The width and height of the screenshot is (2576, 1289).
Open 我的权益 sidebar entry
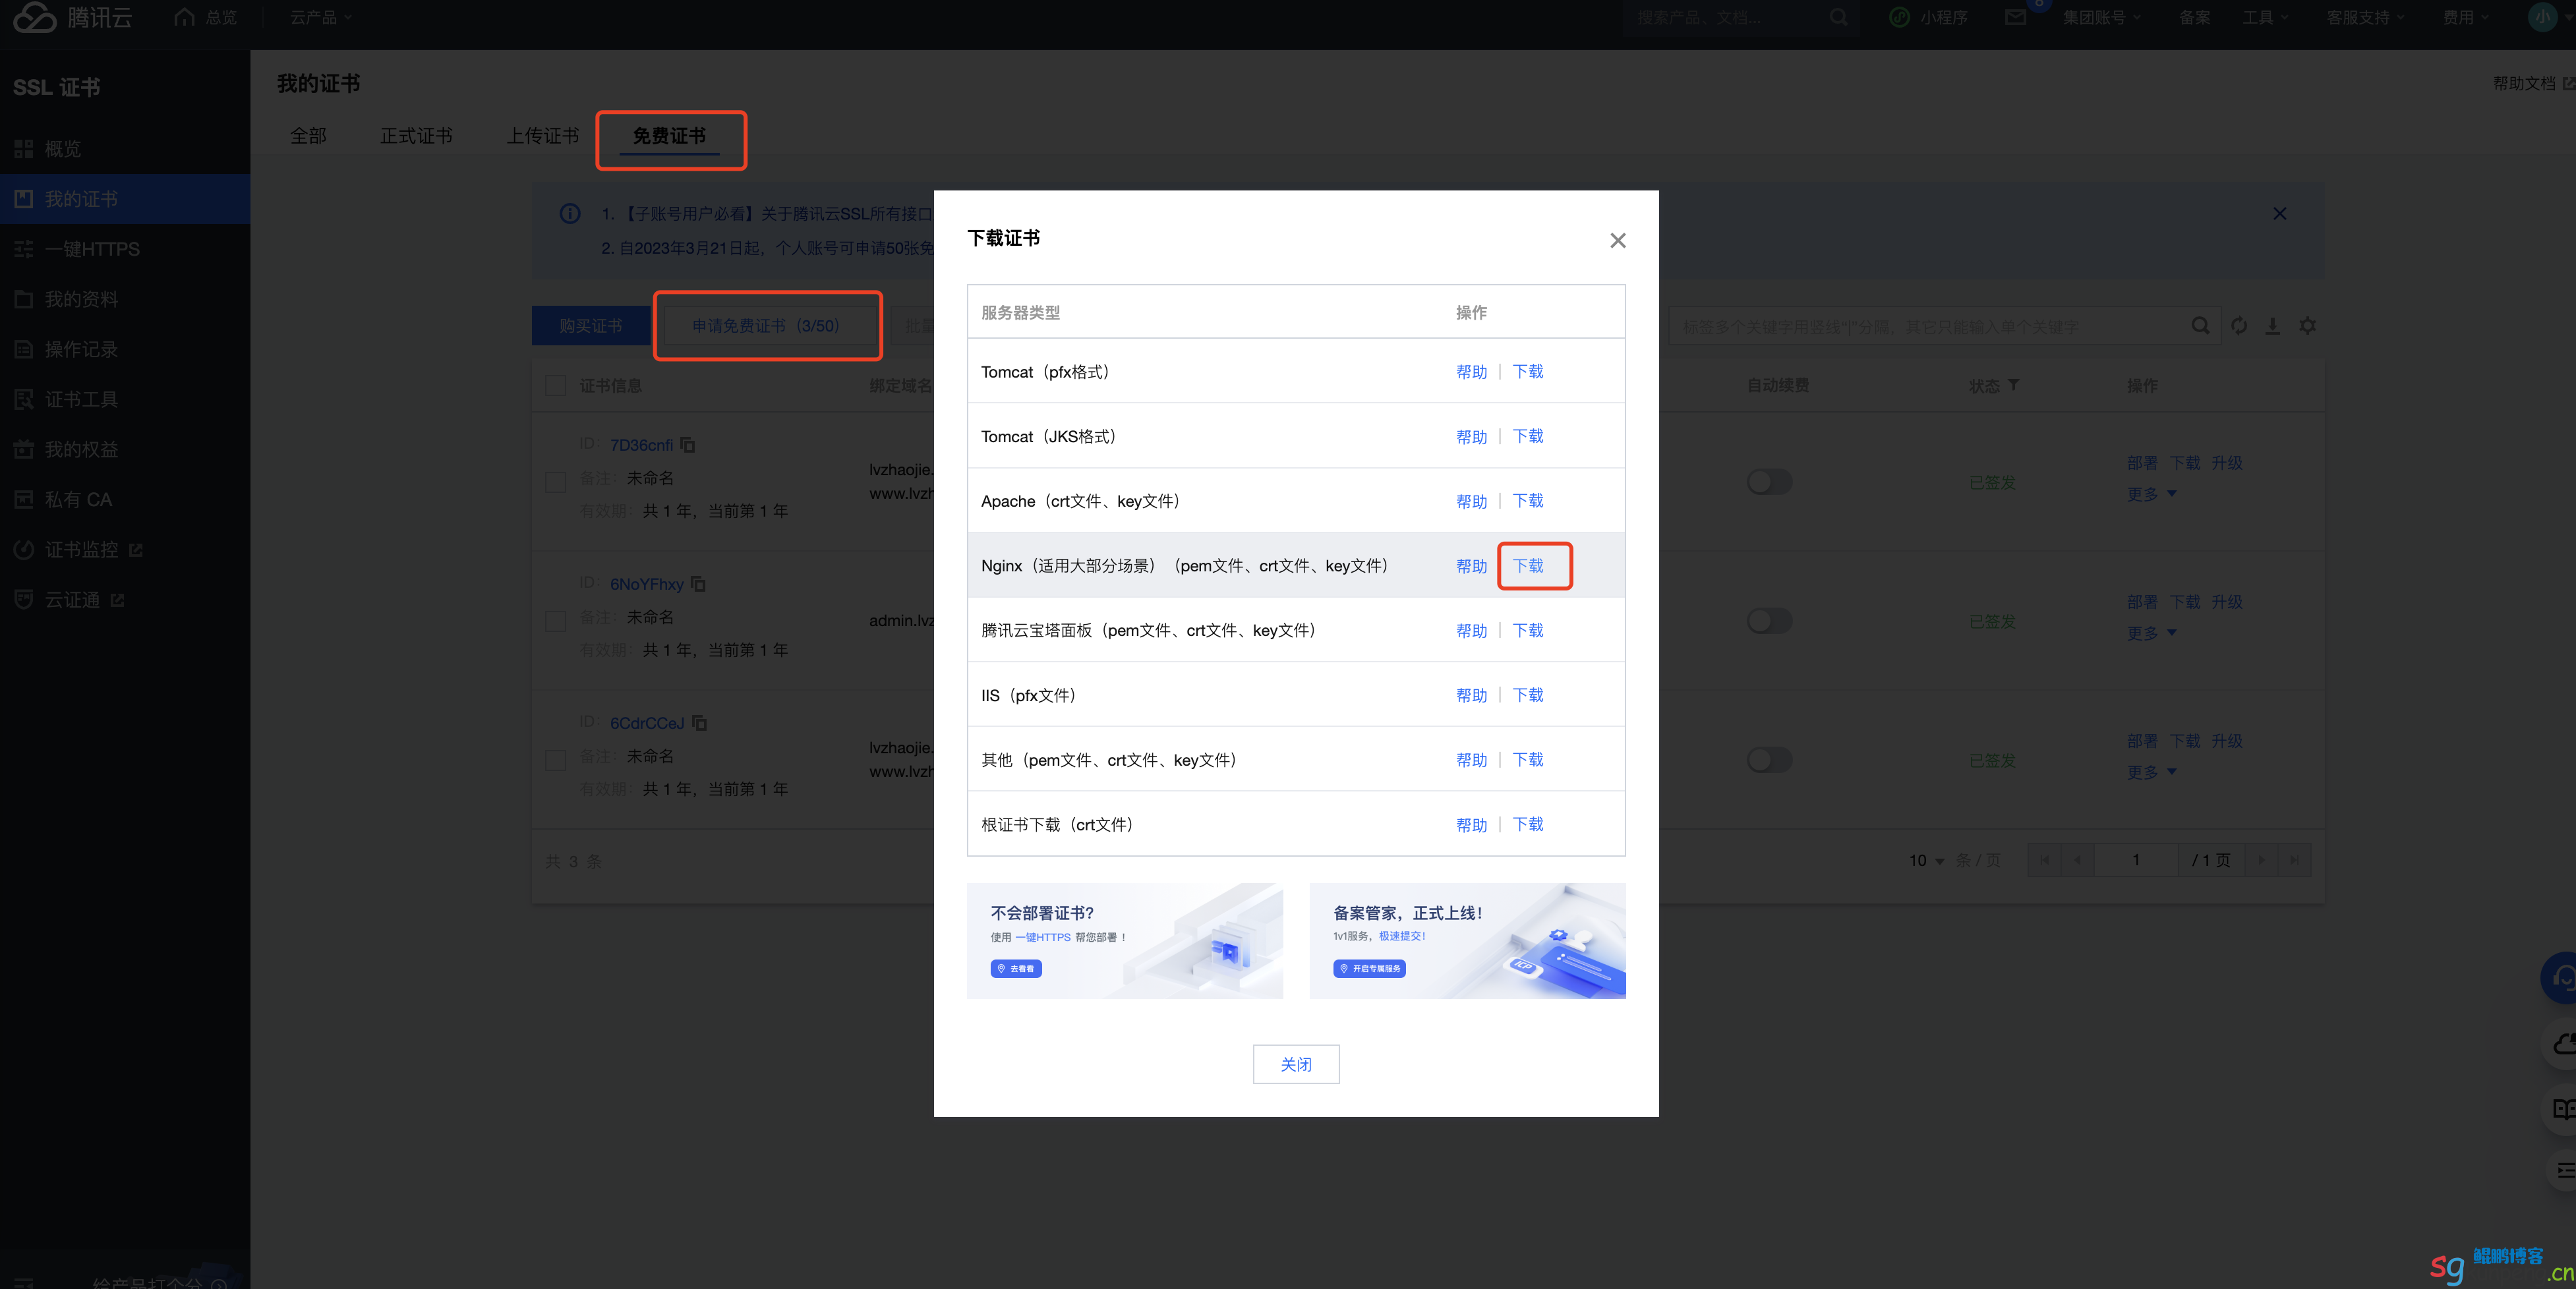[125, 449]
